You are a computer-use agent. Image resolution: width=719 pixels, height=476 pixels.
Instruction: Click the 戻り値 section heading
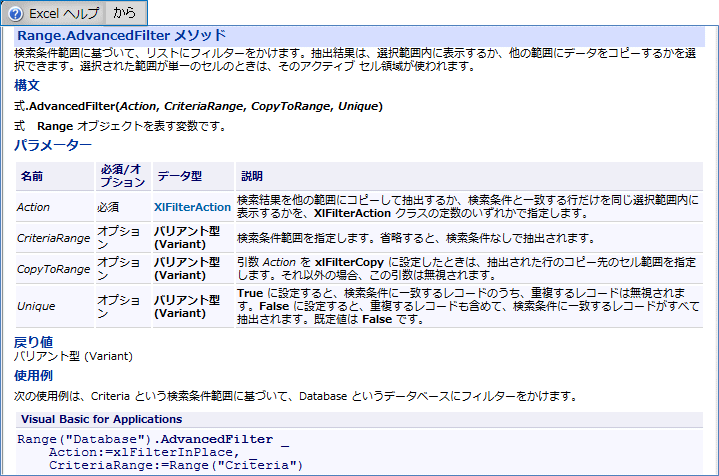(33, 342)
